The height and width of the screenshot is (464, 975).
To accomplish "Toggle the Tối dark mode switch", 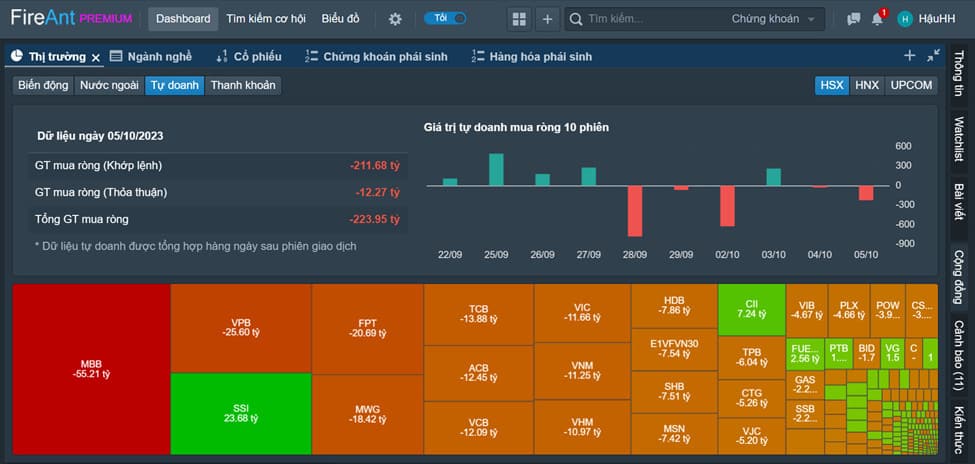I will (445, 18).
